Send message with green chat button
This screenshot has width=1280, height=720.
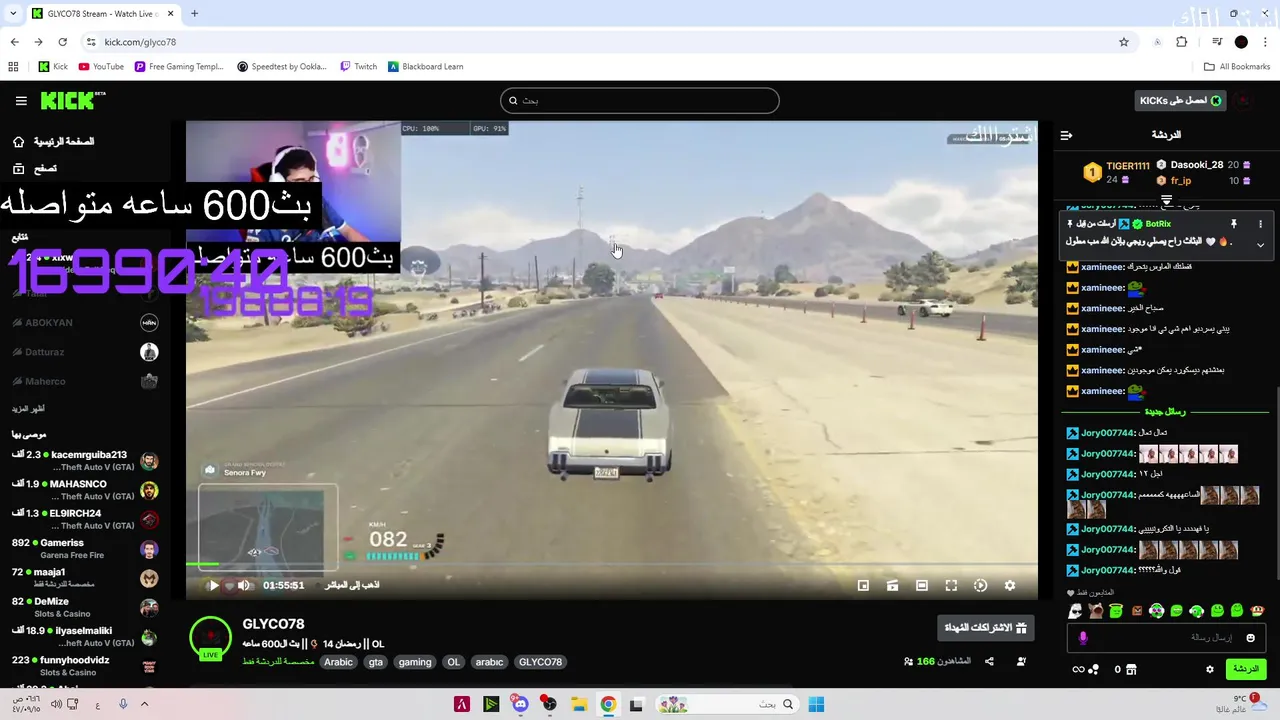pos(1246,669)
